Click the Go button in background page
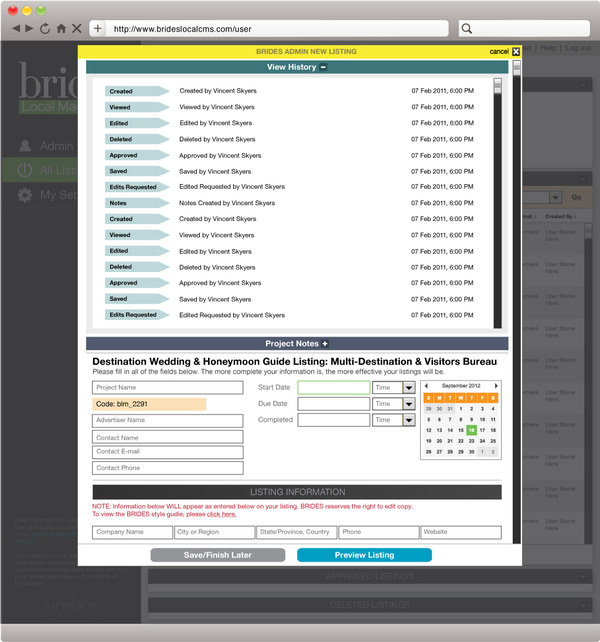Image resolution: width=600 pixels, height=642 pixels. [576, 197]
